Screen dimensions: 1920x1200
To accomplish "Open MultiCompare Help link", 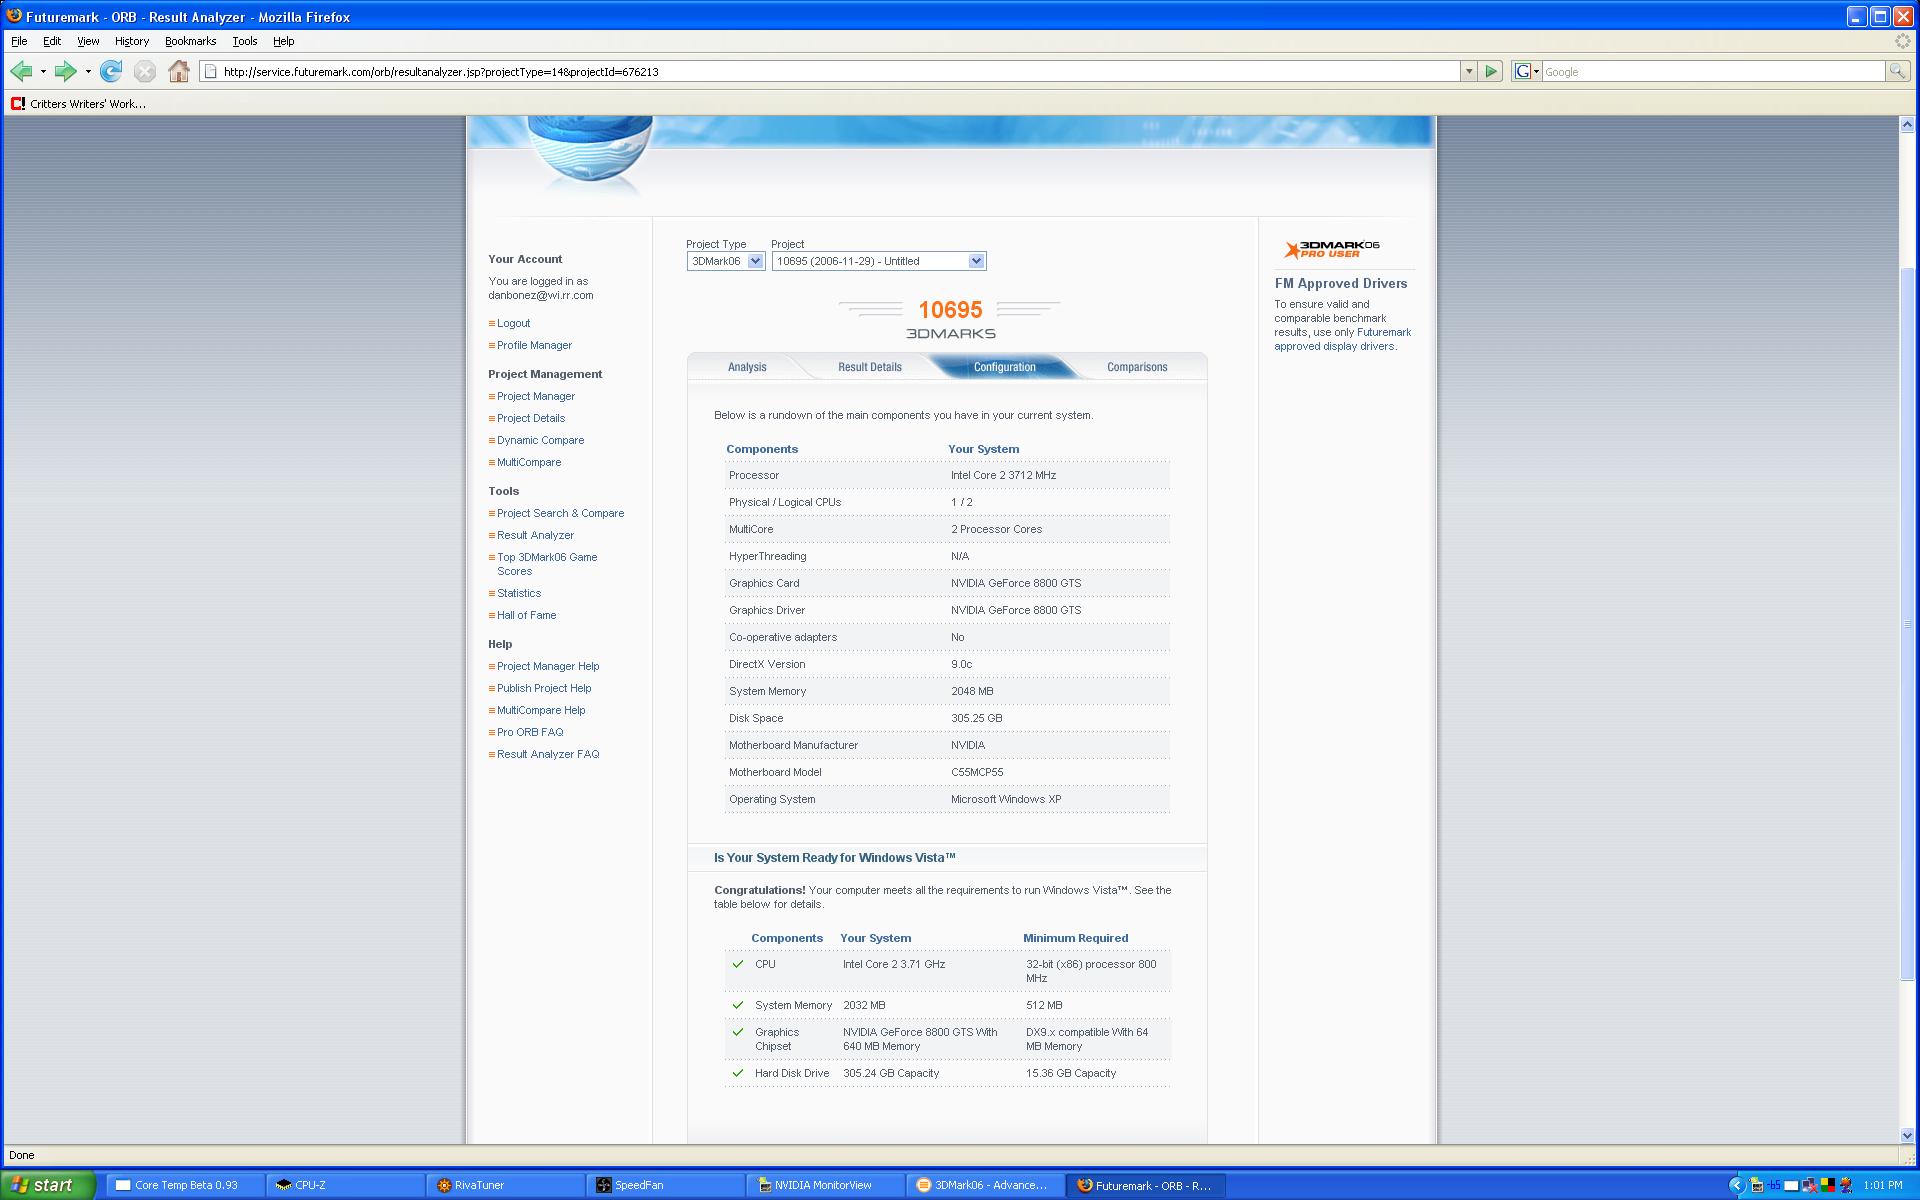I will 541,710.
